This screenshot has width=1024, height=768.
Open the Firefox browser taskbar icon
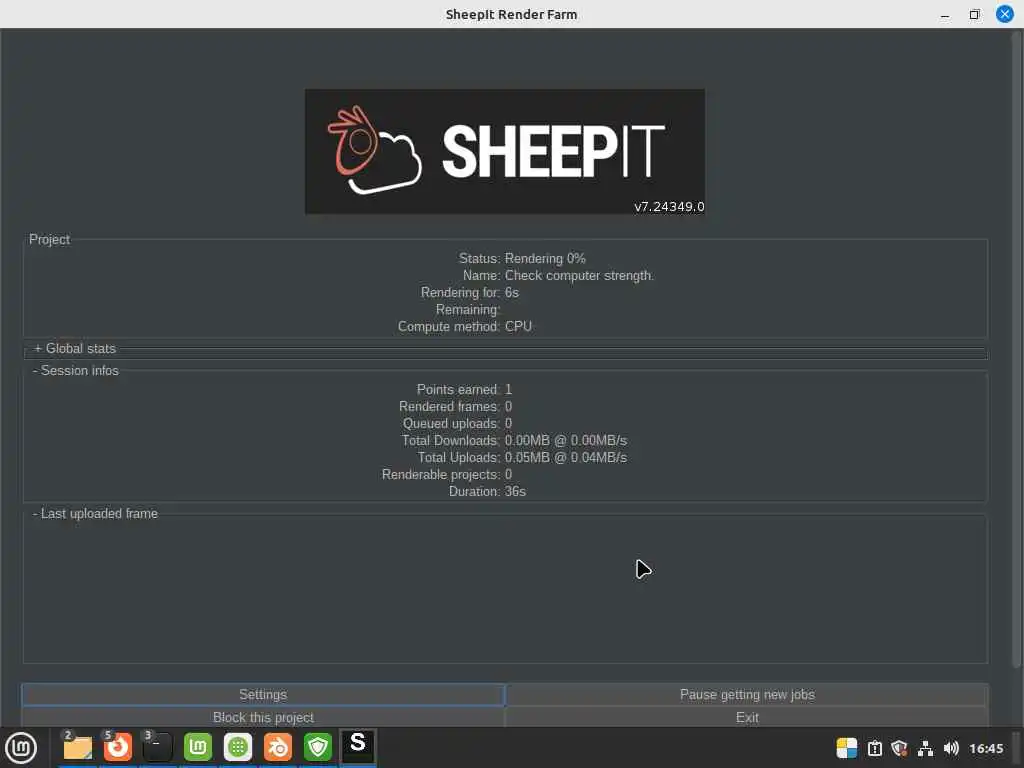pyautogui.click(x=118, y=747)
